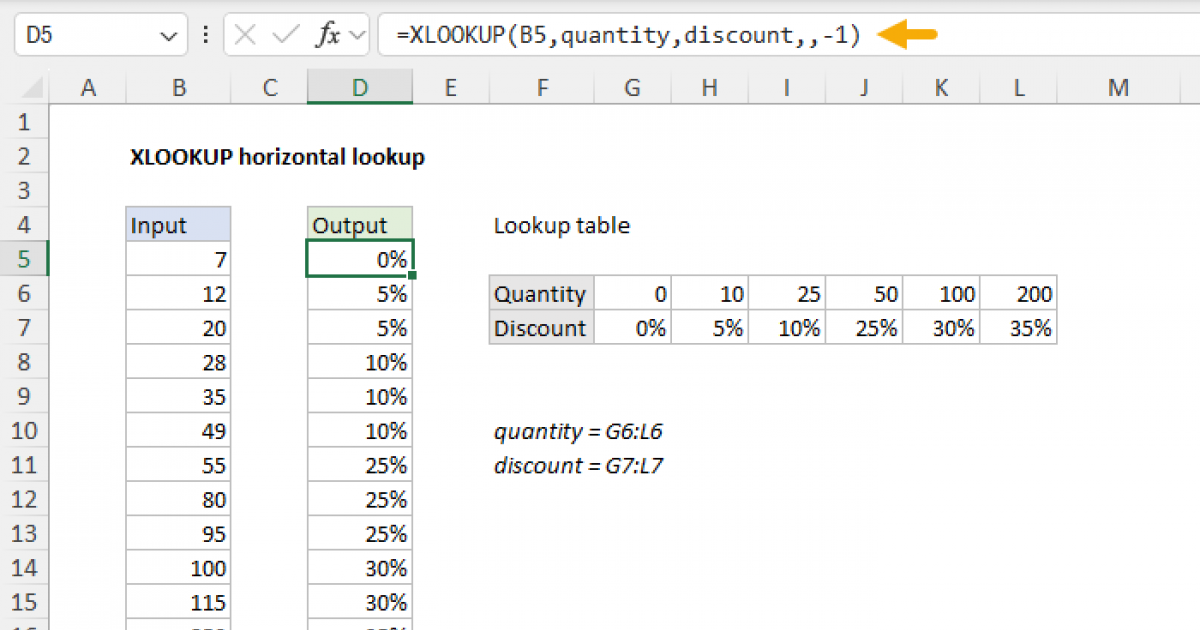Select the Discount label cell in lookup table
The width and height of the screenshot is (1200, 630).
click(540, 327)
